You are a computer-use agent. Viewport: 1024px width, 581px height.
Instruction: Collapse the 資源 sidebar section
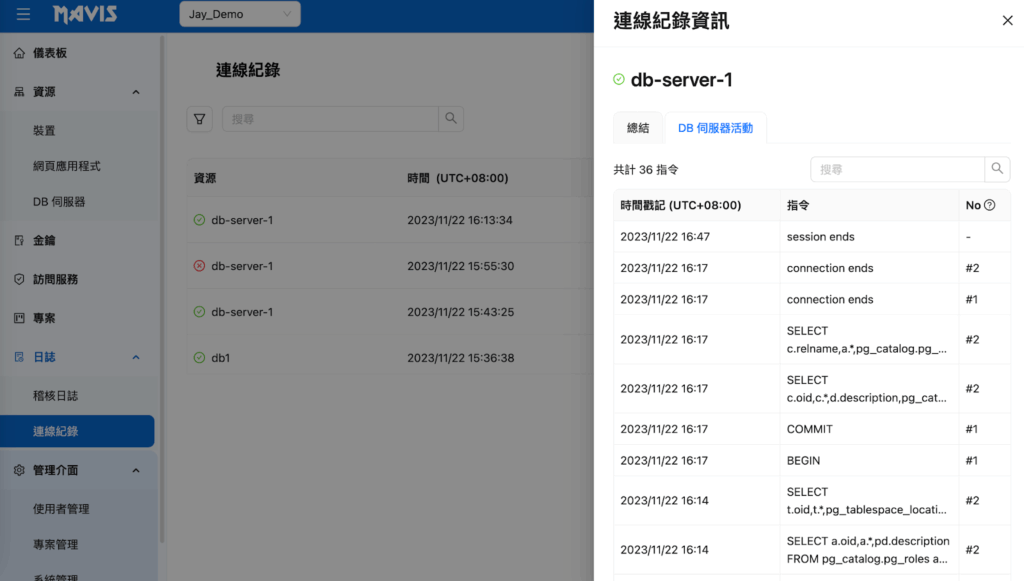pos(136,92)
